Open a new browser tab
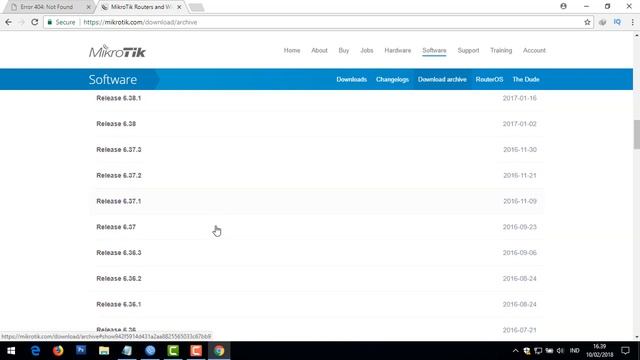 tap(196, 7)
